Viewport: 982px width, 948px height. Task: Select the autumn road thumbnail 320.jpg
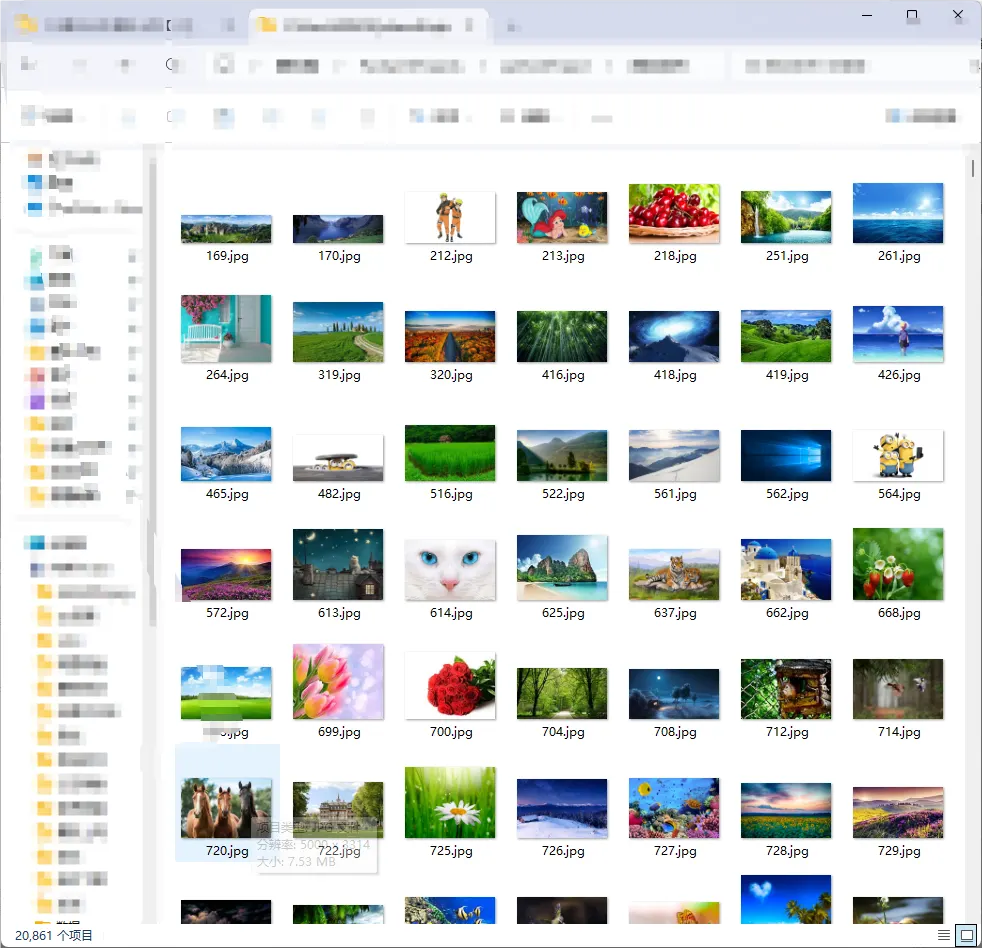tap(450, 336)
